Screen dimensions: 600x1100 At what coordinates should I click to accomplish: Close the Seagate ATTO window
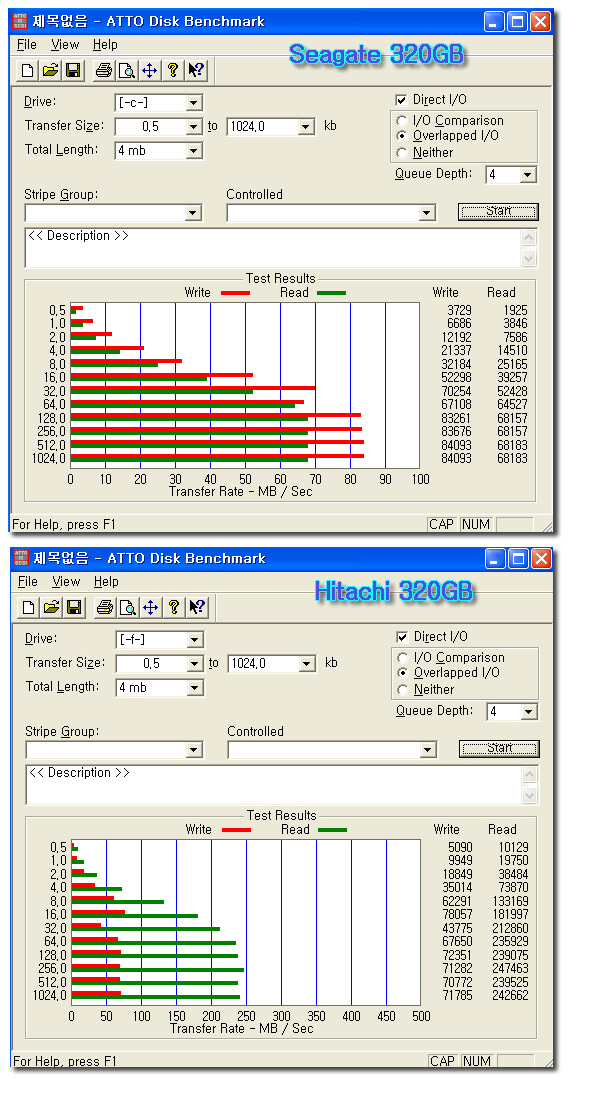(540, 22)
